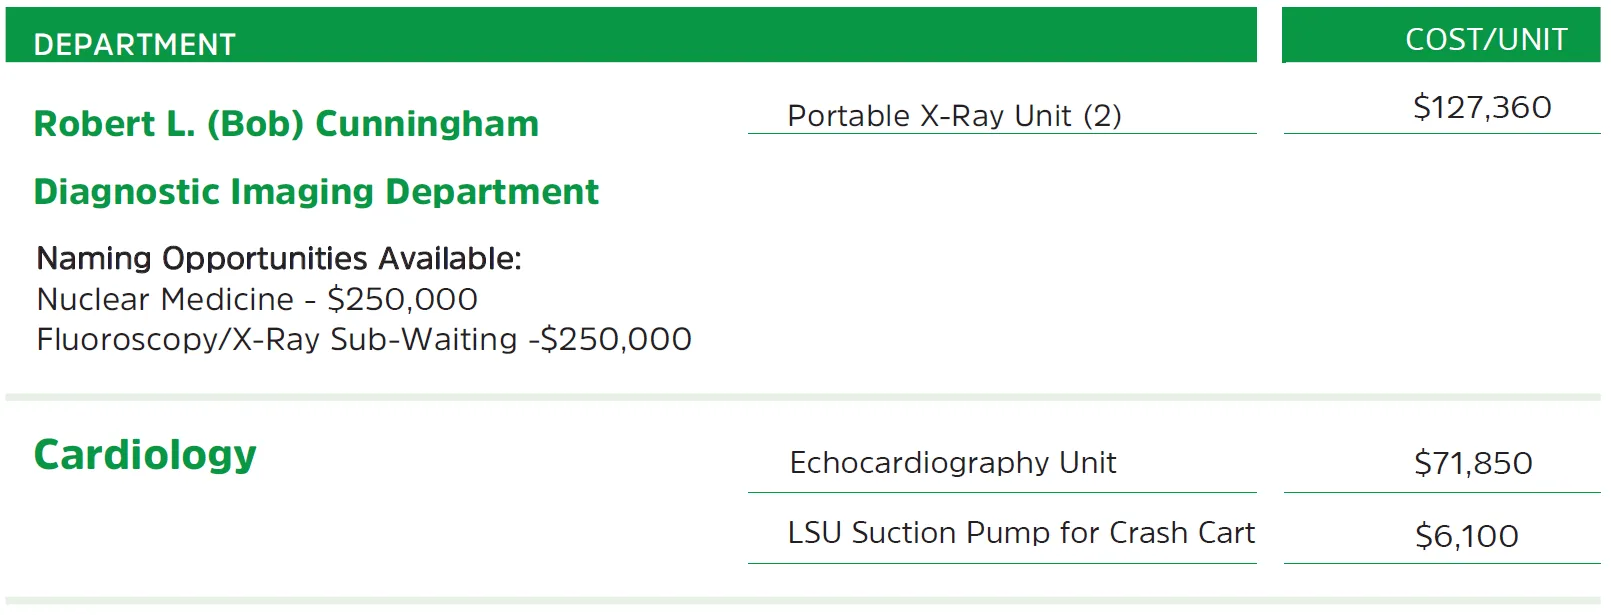Image resolution: width=1611 pixels, height=615 pixels.
Task: Click the DEPARTMENT column header
Action: pos(135,44)
